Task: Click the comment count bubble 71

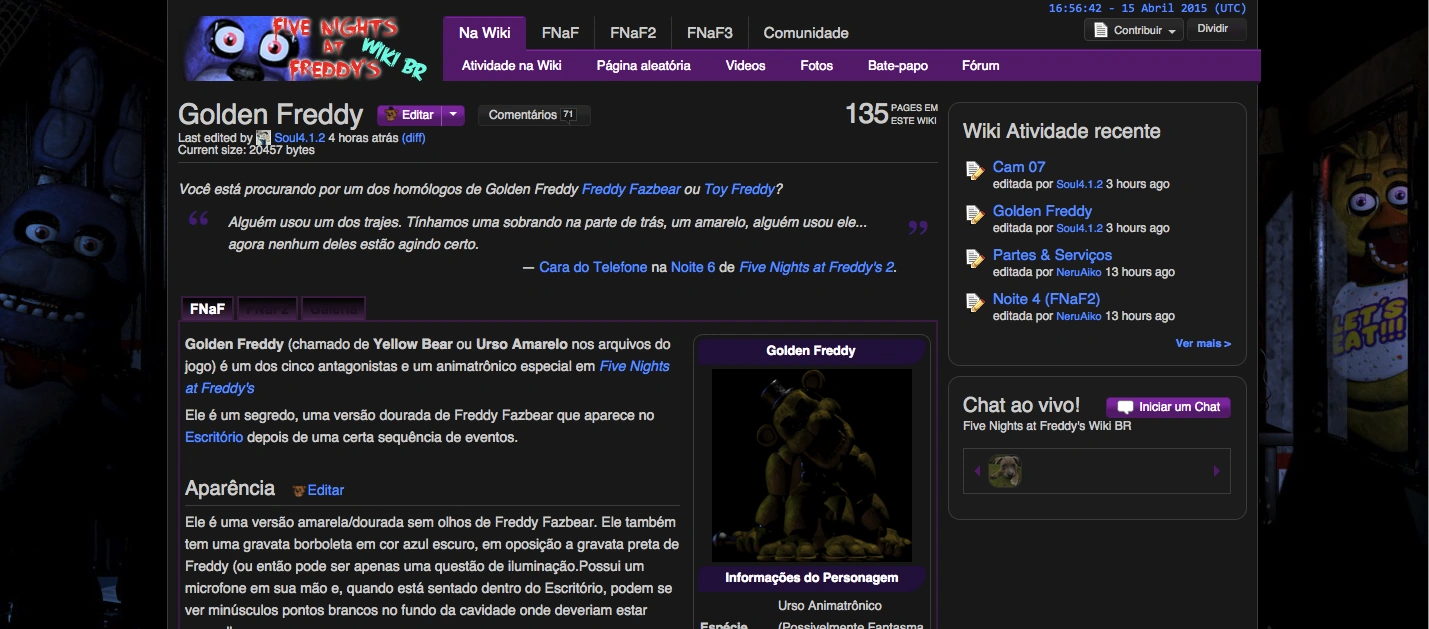Action: pos(568,115)
